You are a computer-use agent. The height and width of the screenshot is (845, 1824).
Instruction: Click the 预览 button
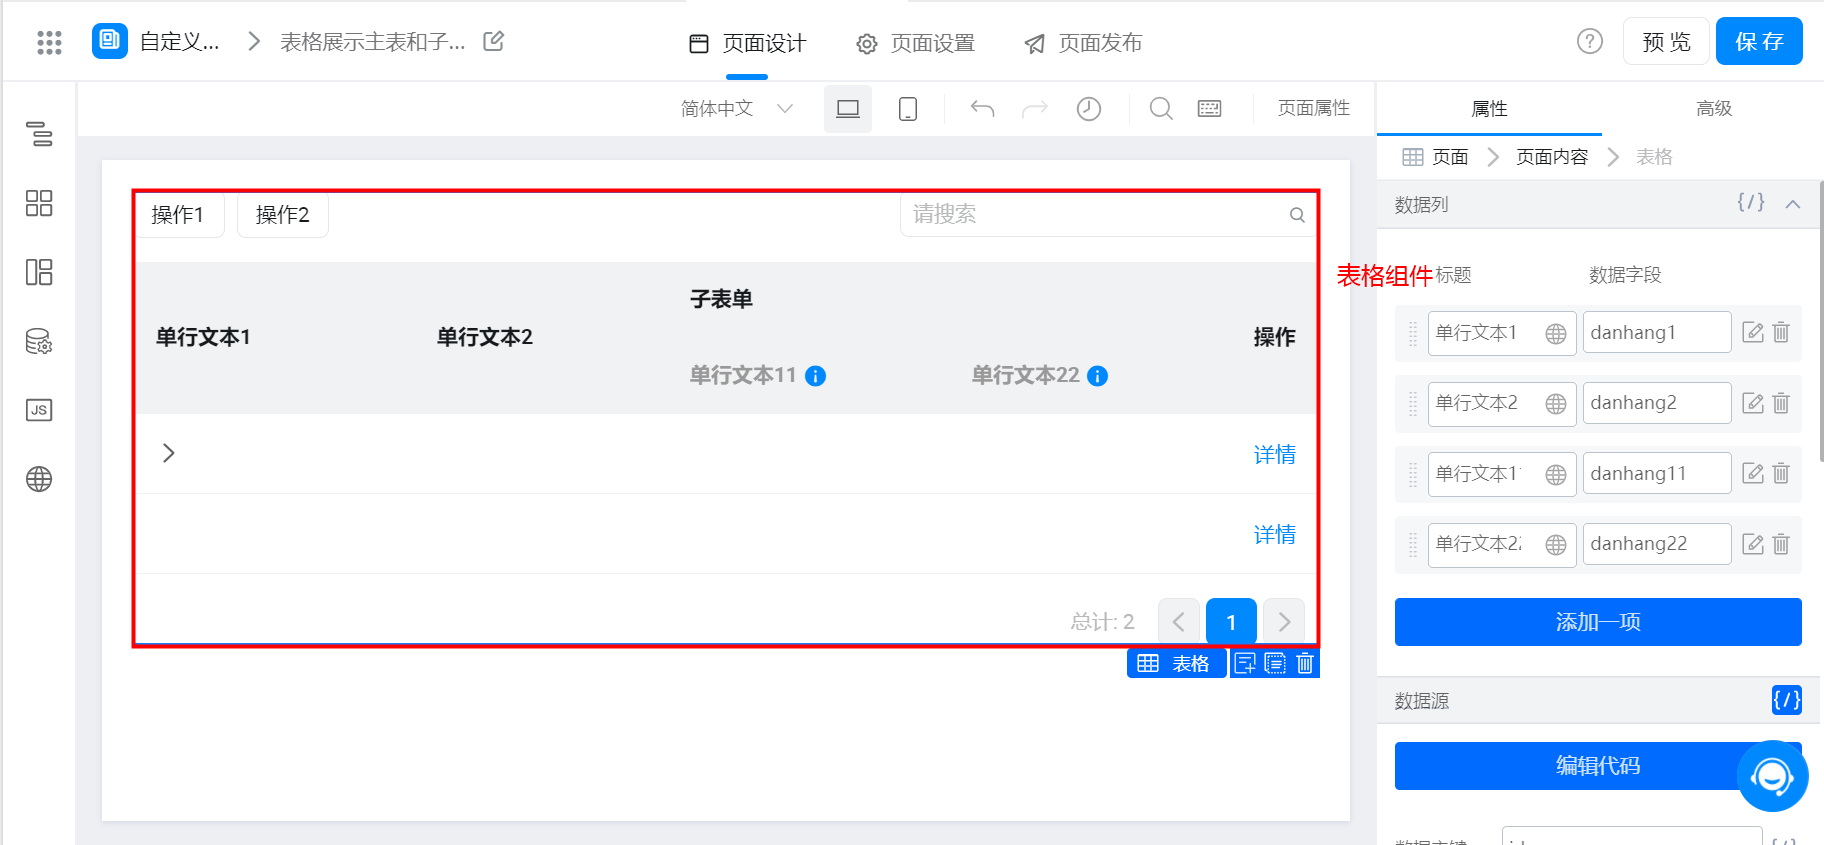(1666, 41)
